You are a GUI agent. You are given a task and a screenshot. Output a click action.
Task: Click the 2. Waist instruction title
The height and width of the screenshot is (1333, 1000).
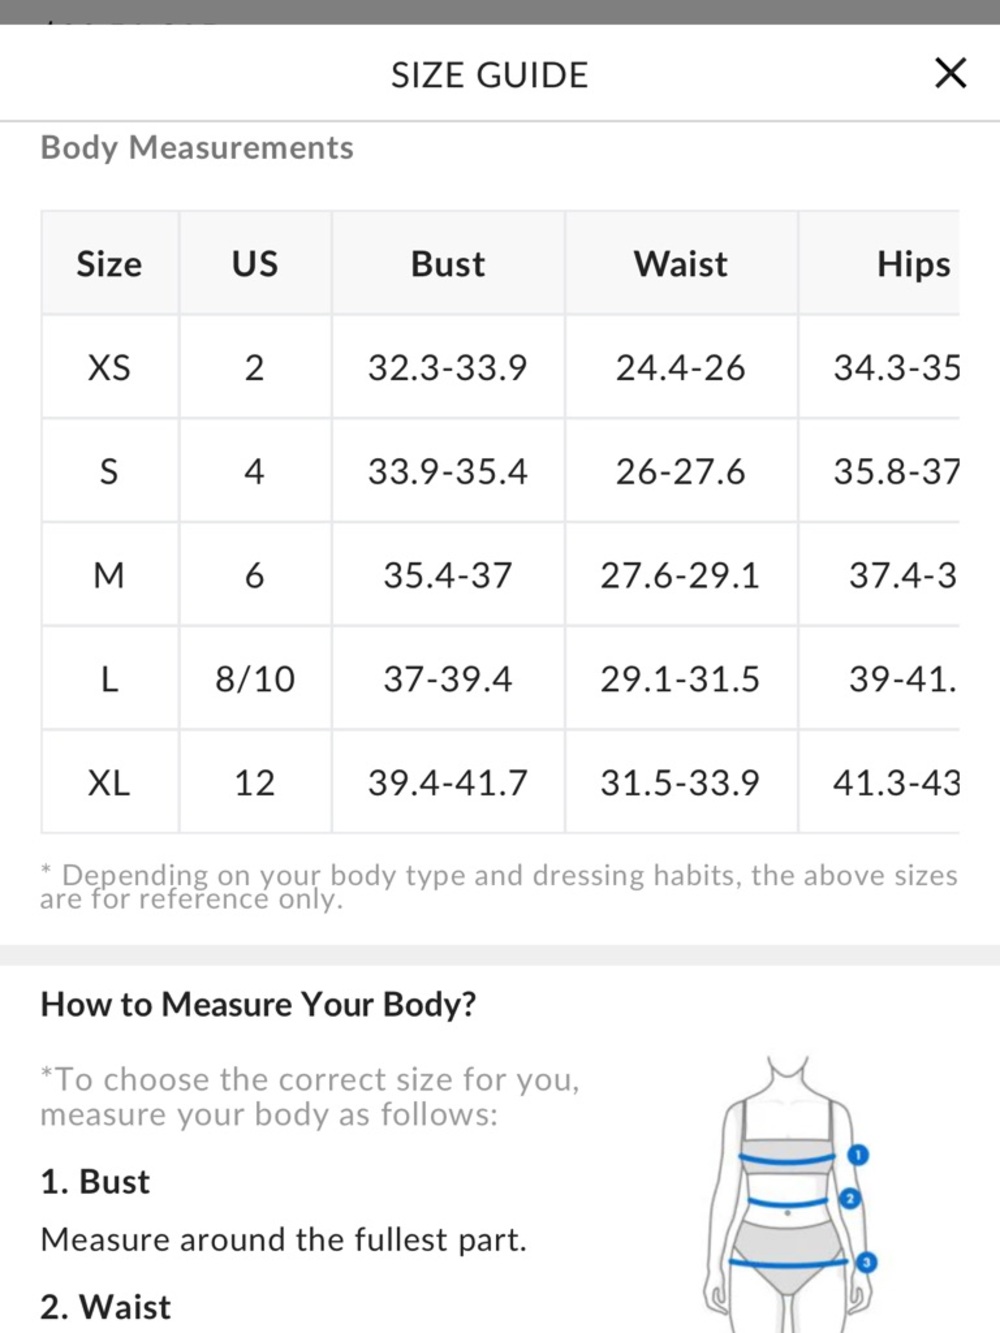[106, 1307]
